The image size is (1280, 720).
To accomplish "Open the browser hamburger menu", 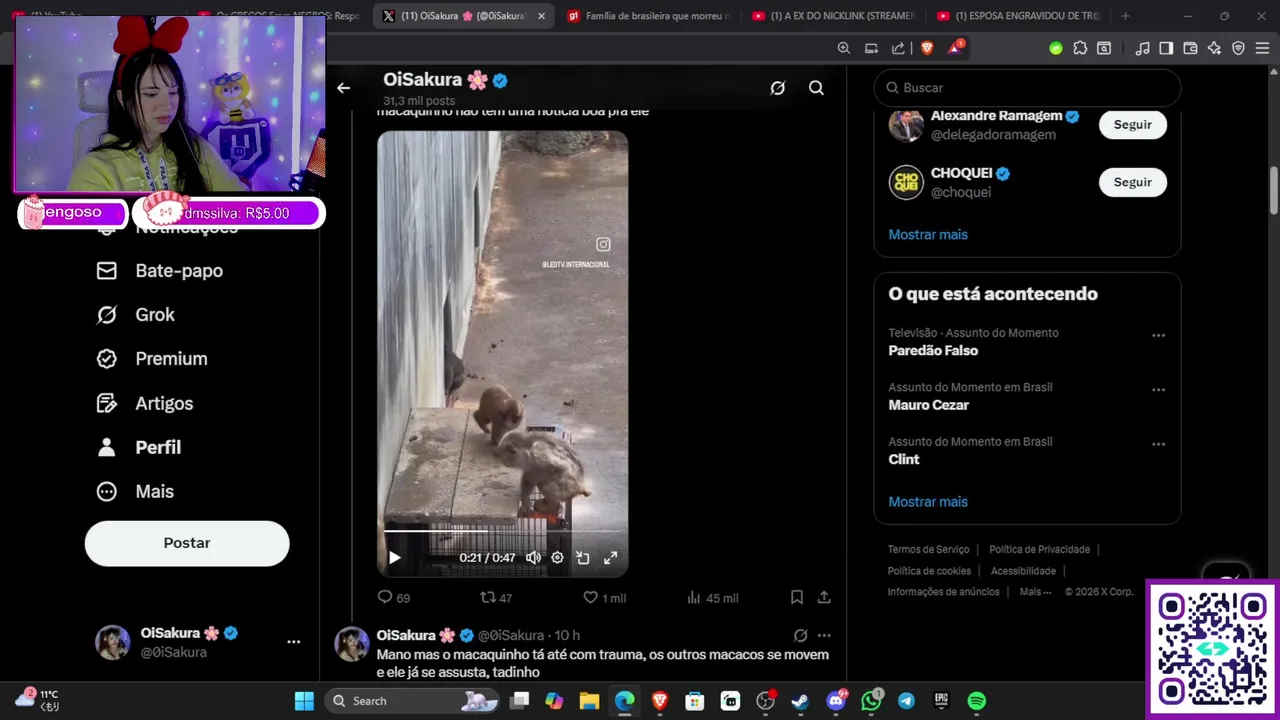I will click(1262, 48).
